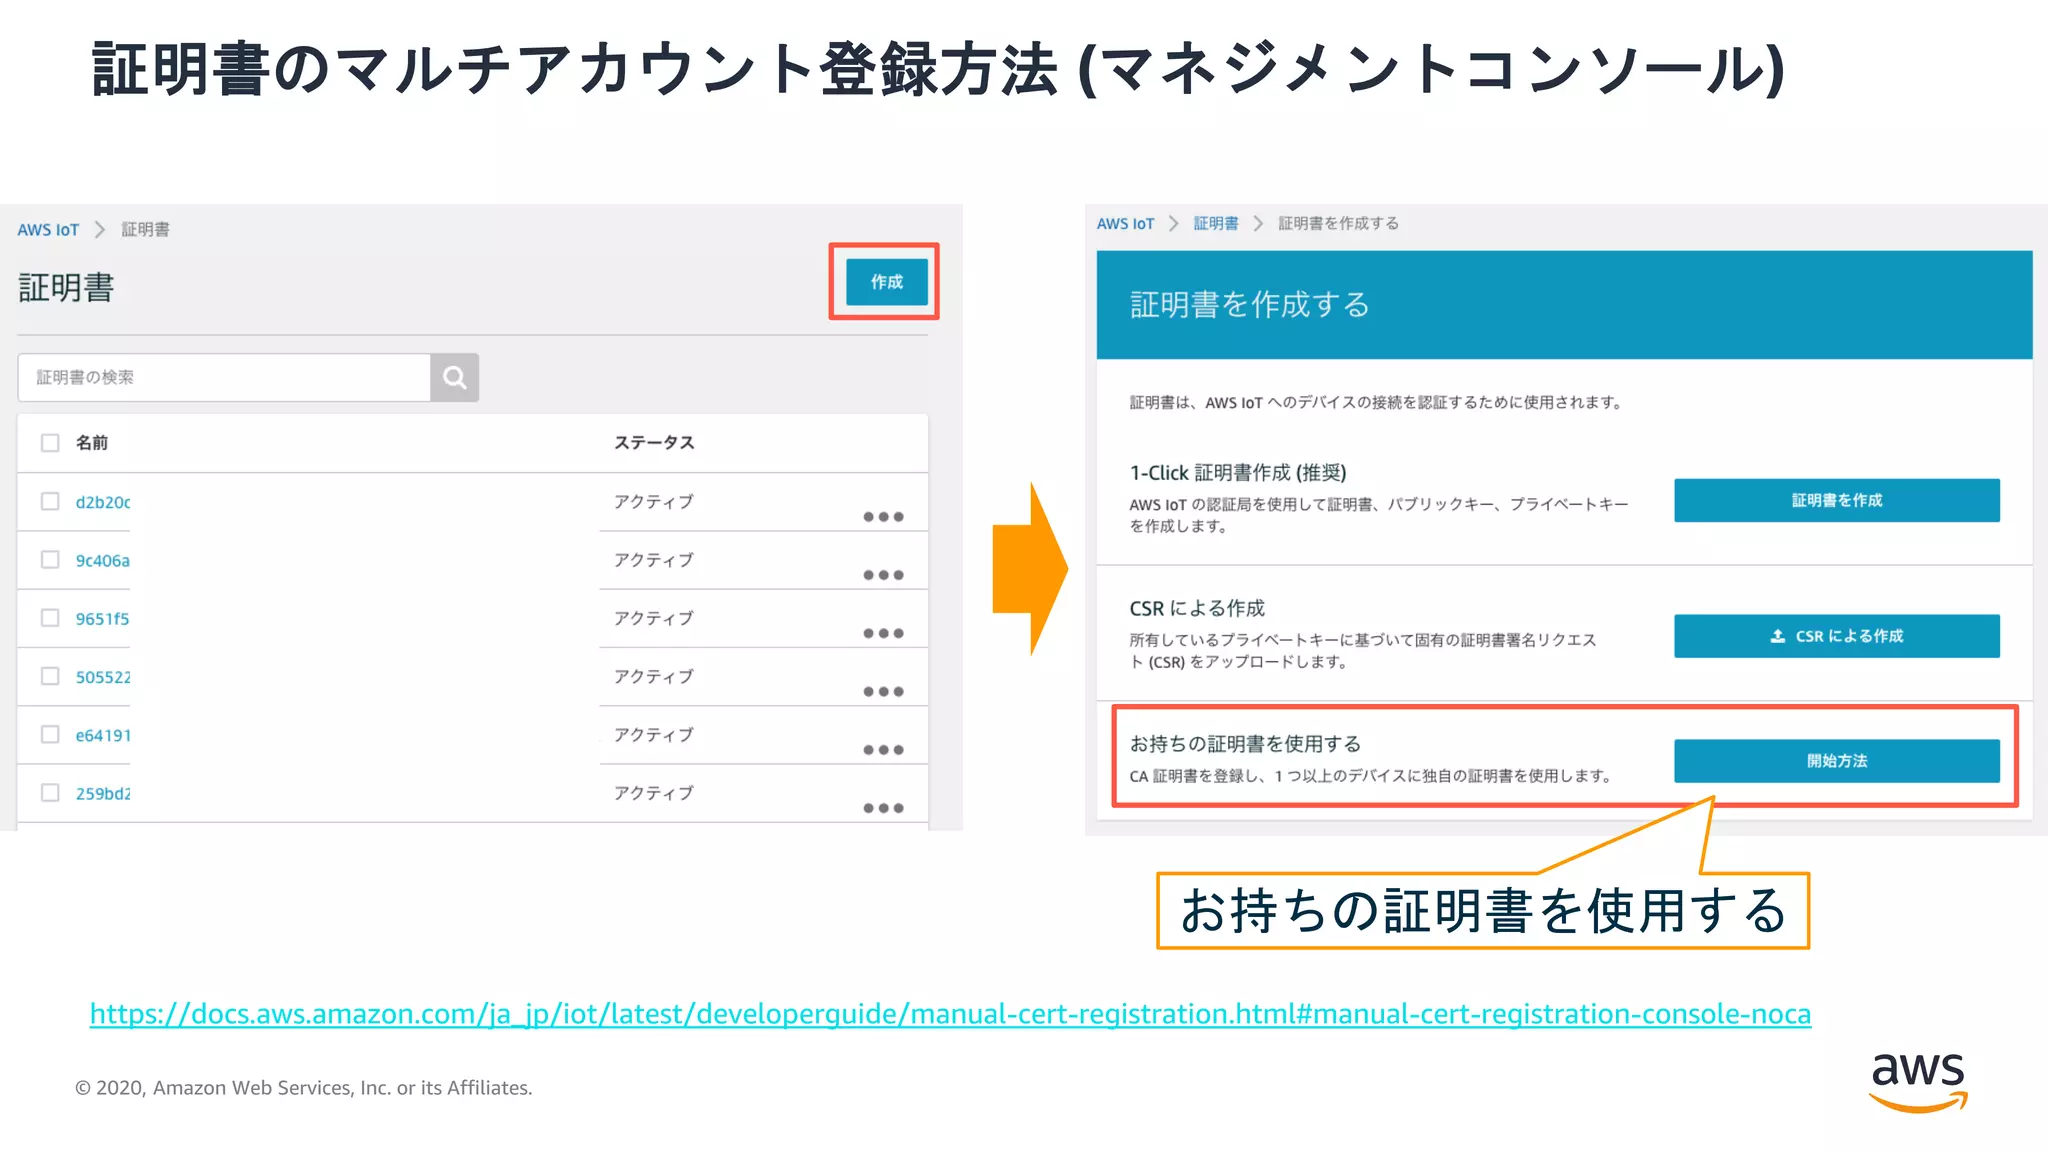This screenshot has height=1152, width=2048.
Task: Click AWS IoT breadcrumb in left panel
Action: tap(48, 230)
